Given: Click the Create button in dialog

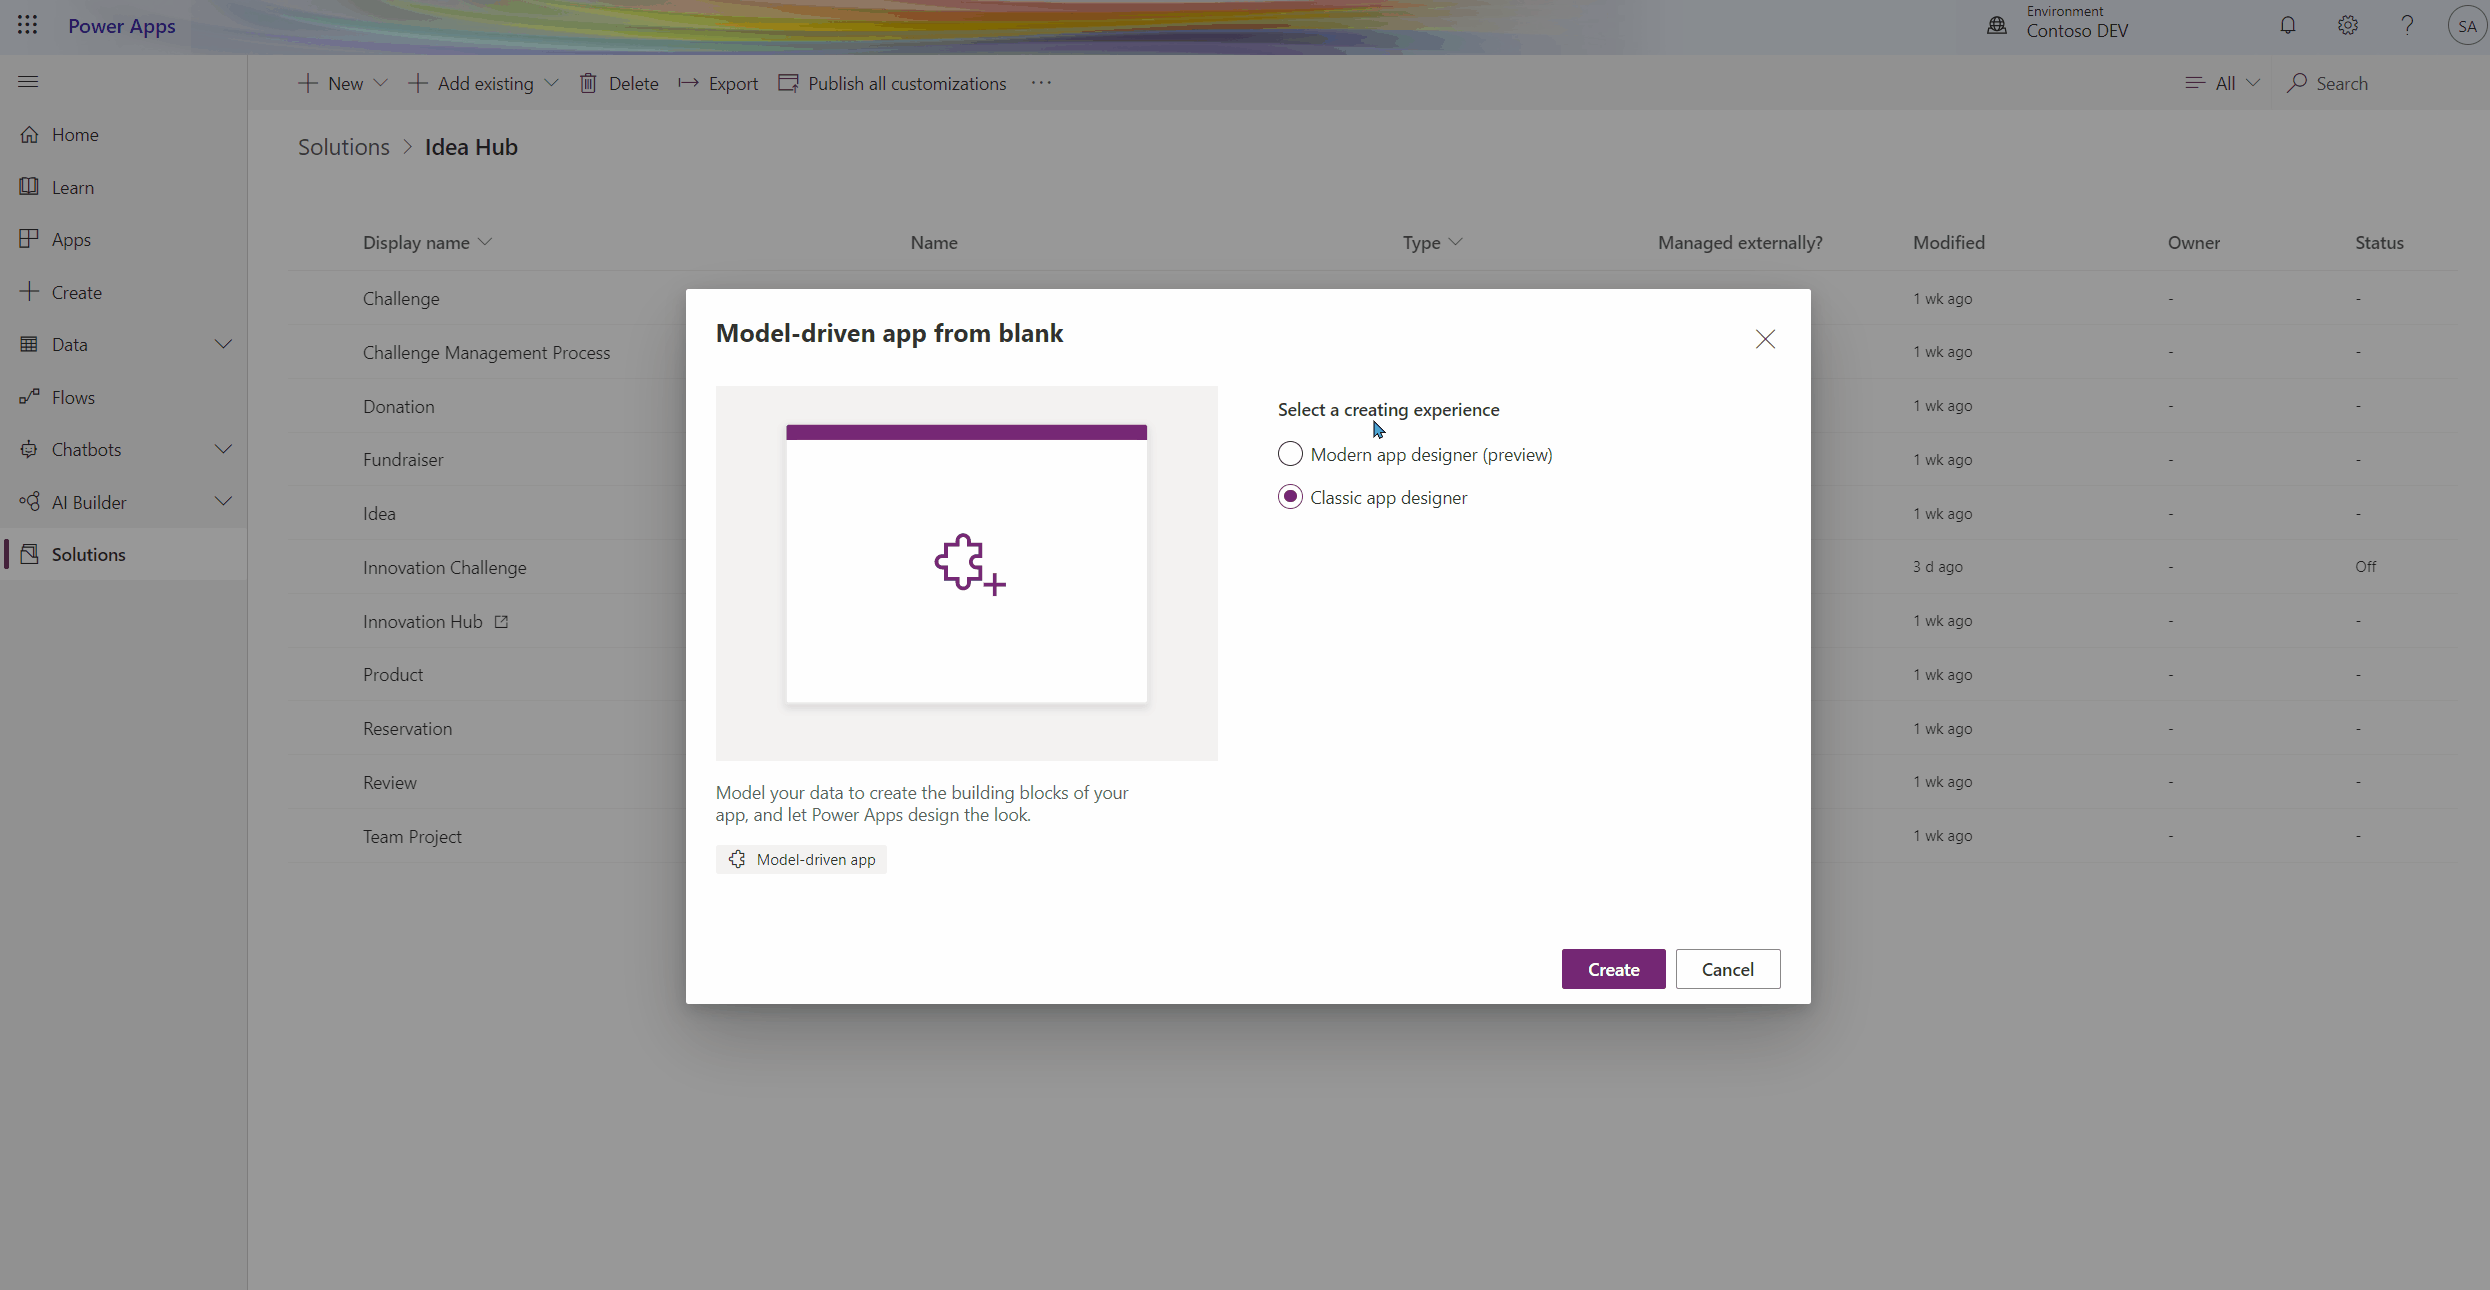Looking at the screenshot, I should tap(1613, 969).
